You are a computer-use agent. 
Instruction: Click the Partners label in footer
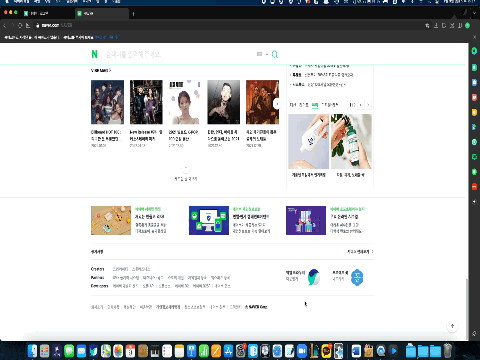97,277
